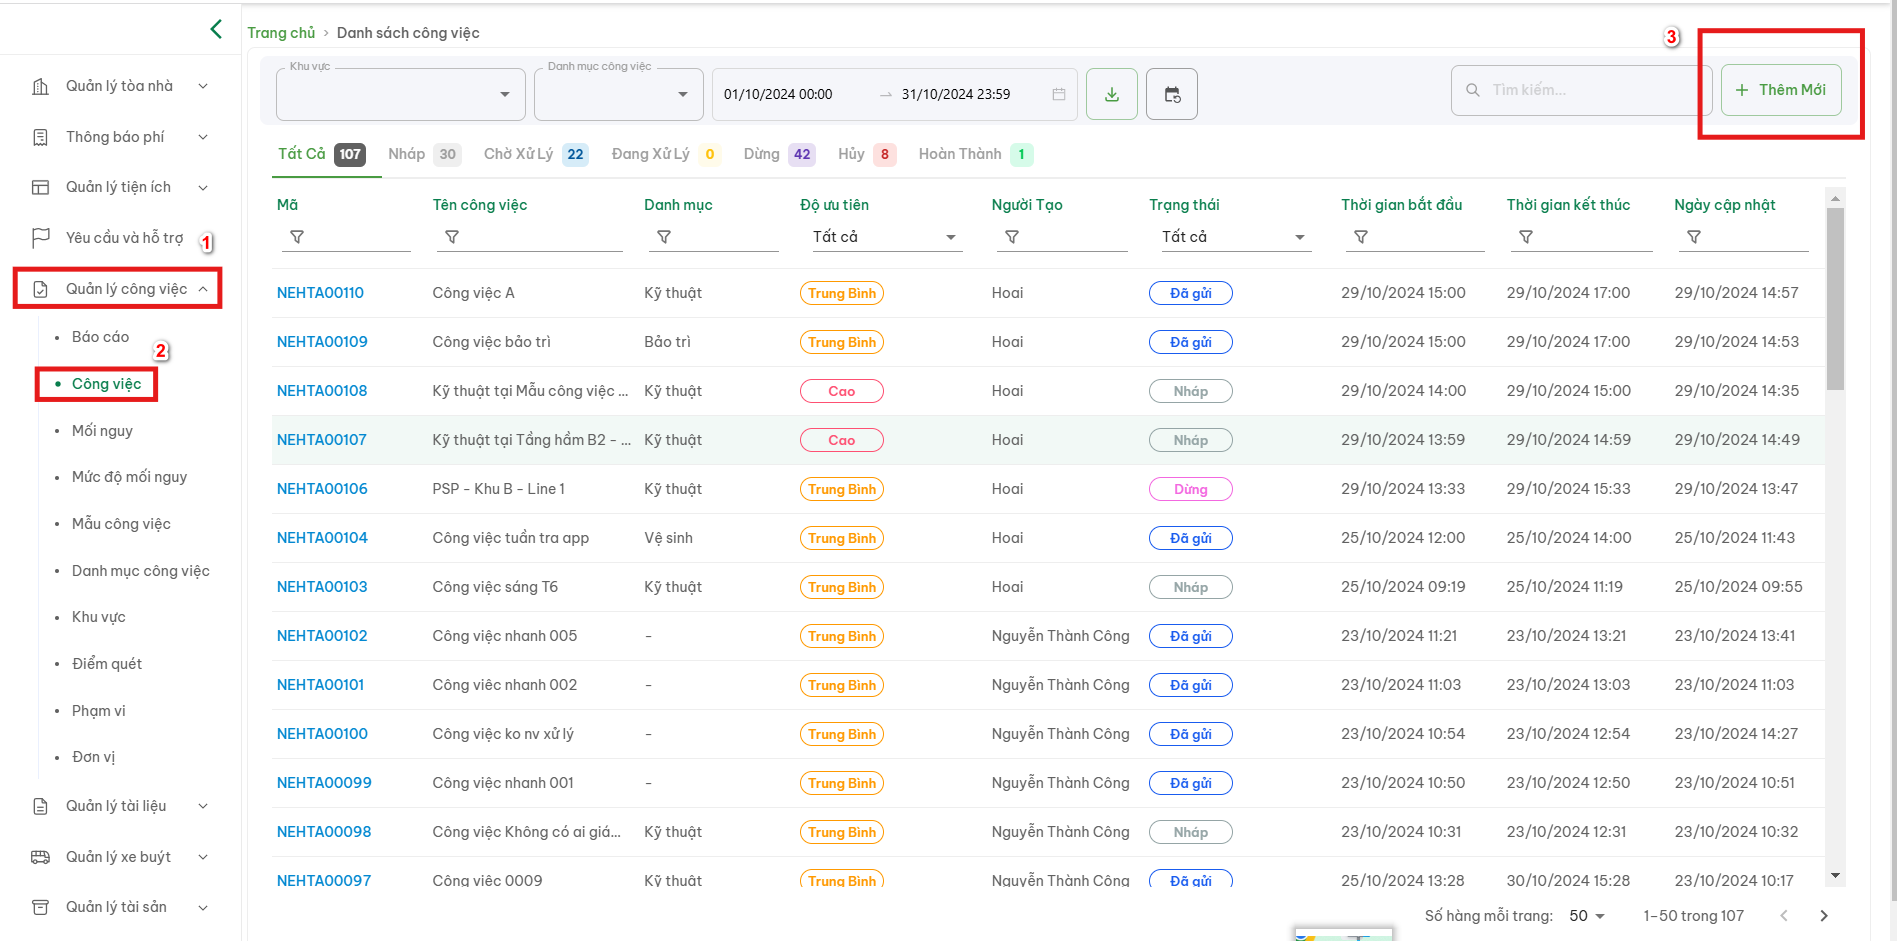
Task: Click end date 31/10/2024 23:59 field
Action: [956, 94]
